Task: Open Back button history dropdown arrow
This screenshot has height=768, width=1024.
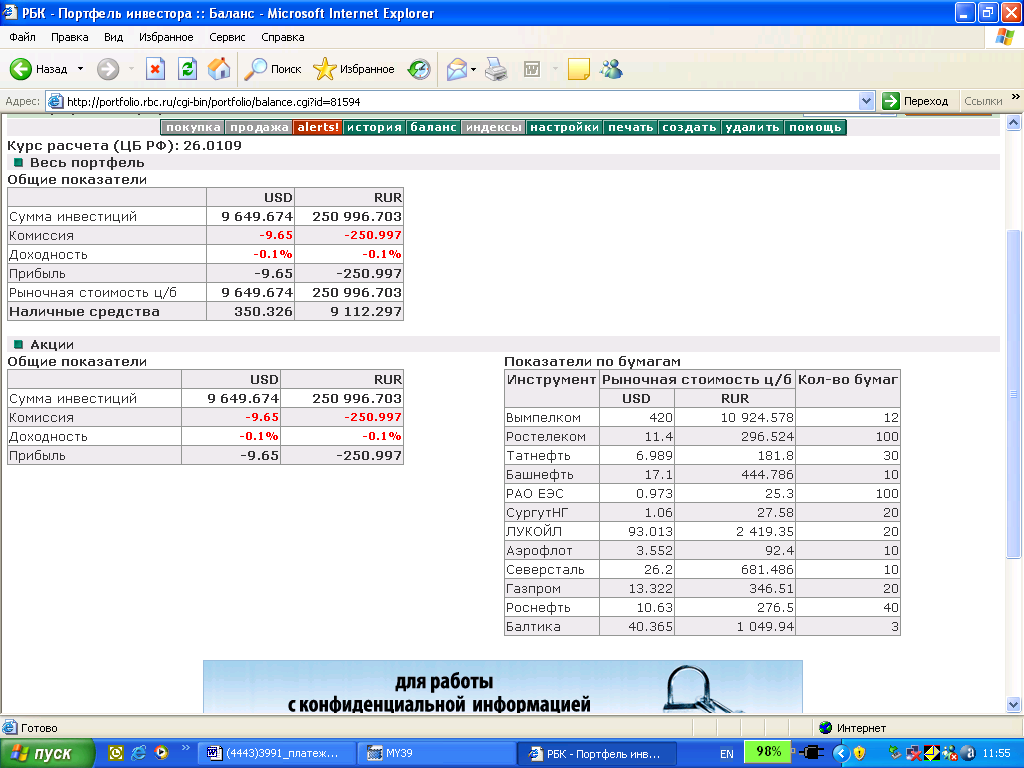Action: click(x=80, y=69)
